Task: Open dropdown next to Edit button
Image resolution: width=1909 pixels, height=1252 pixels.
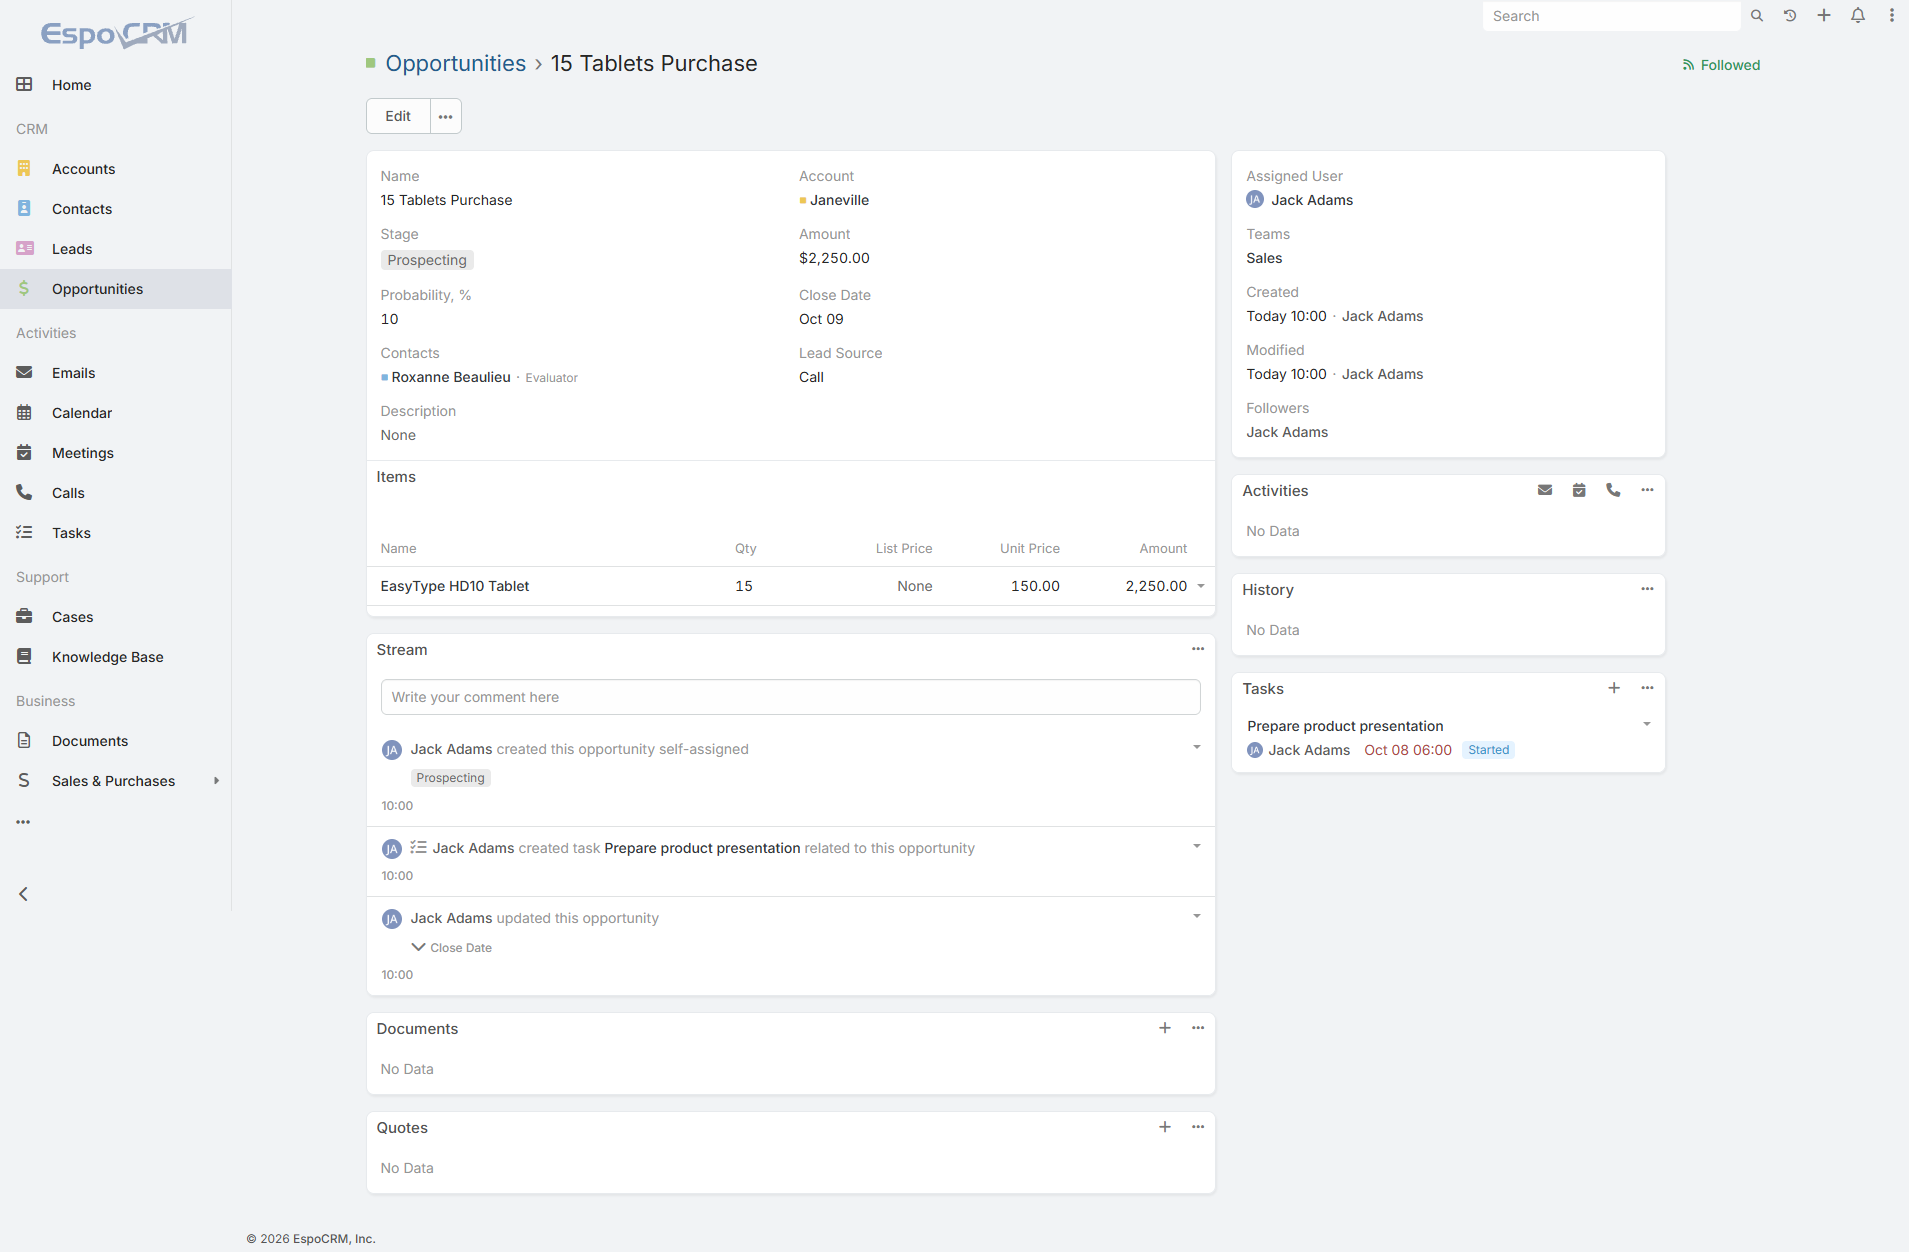Action: (446, 116)
